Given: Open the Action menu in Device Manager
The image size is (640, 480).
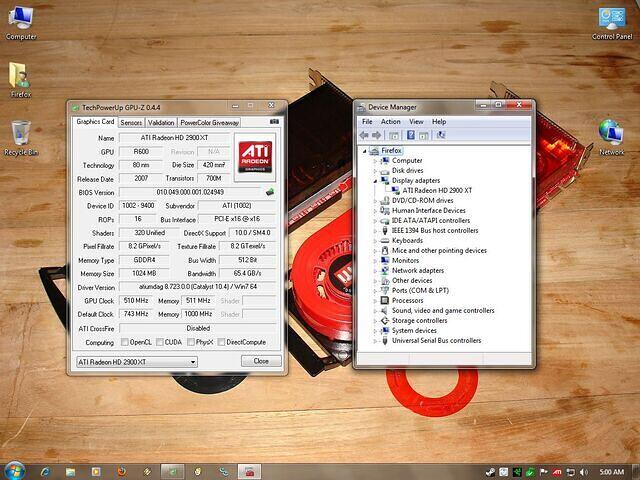Looking at the screenshot, I should (x=391, y=122).
